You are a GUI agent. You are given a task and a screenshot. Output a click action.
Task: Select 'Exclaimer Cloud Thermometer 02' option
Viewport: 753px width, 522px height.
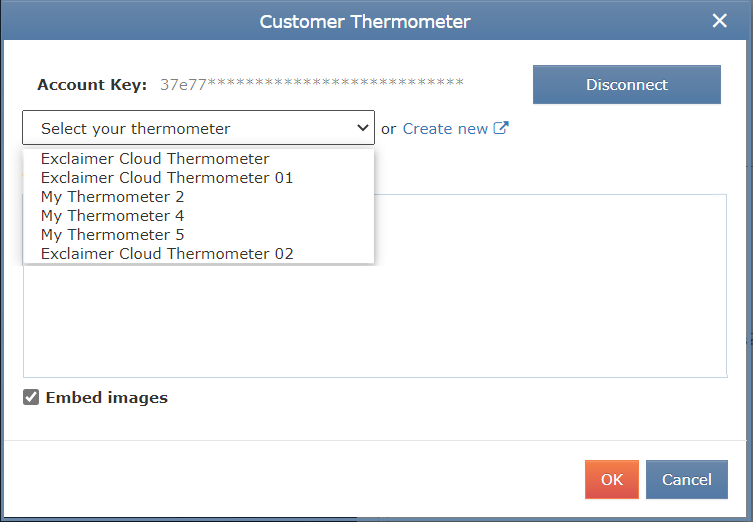pyautogui.click(x=167, y=254)
